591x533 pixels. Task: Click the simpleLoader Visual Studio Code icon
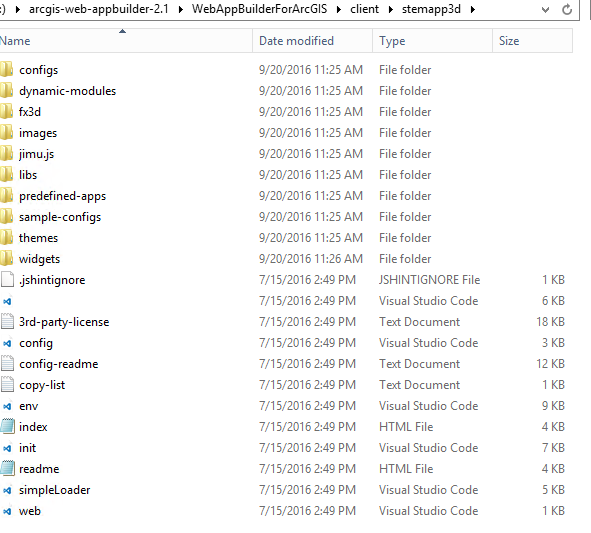(7, 490)
